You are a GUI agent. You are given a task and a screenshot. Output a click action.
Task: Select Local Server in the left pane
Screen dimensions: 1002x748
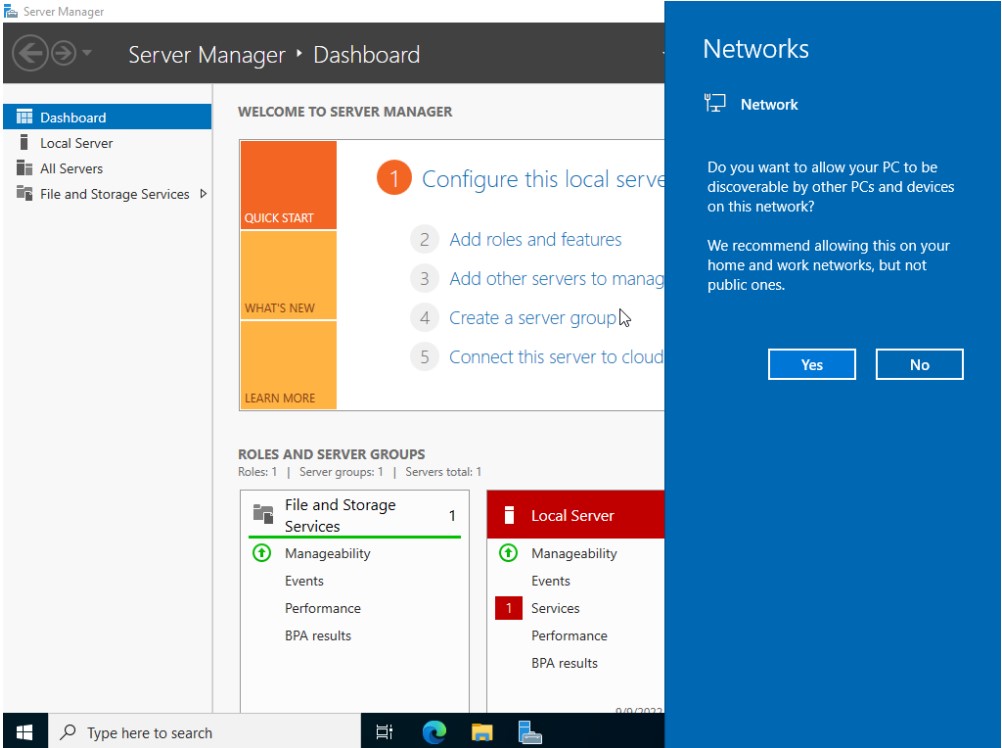pyautogui.click(x=78, y=142)
